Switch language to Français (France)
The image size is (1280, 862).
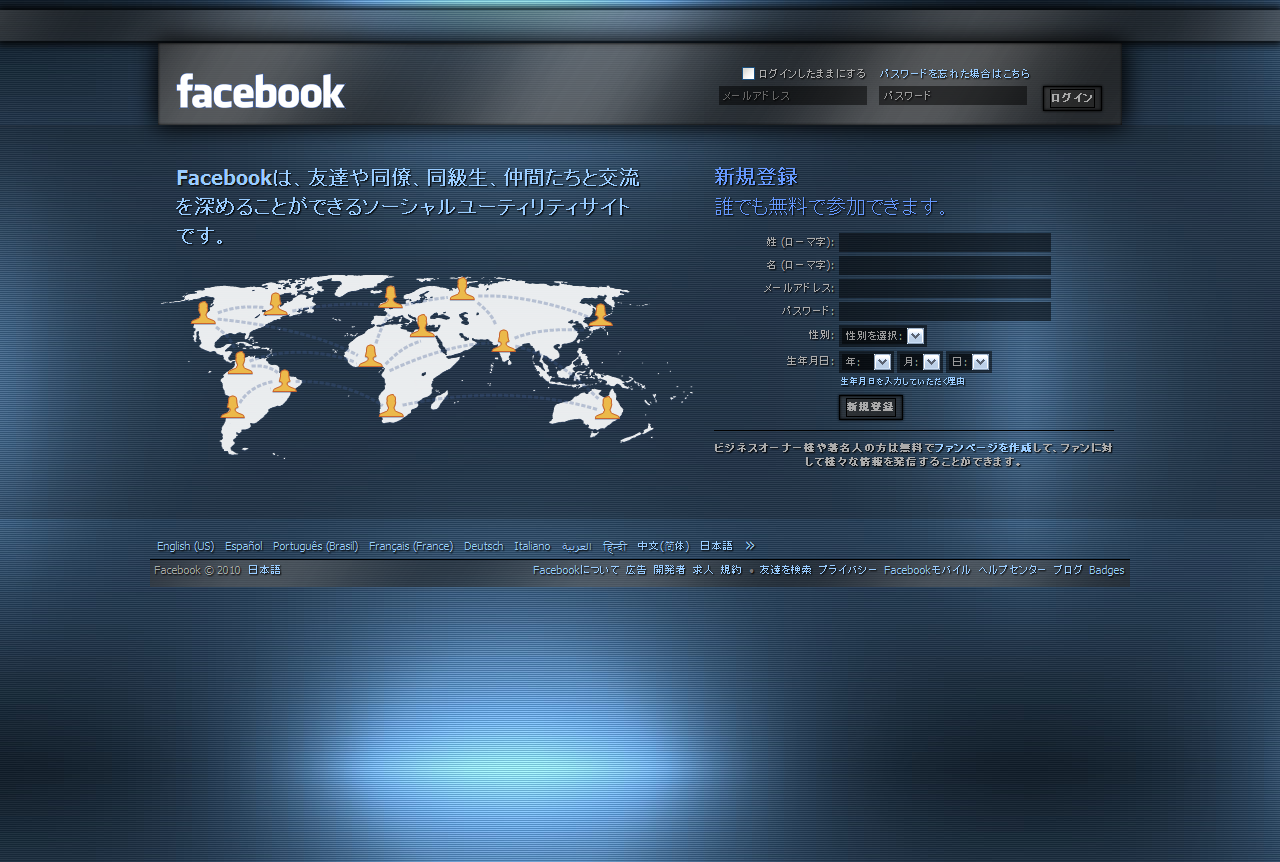(411, 546)
